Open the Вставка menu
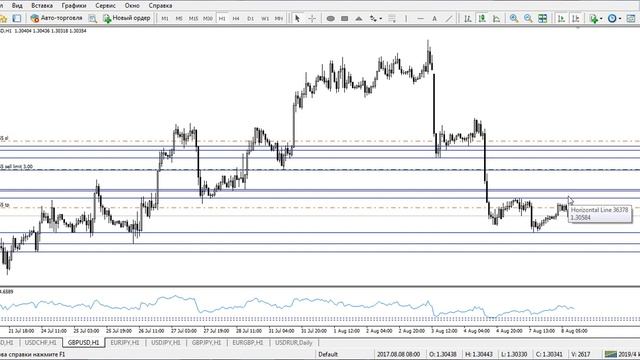640x360 pixels. coord(42,6)
